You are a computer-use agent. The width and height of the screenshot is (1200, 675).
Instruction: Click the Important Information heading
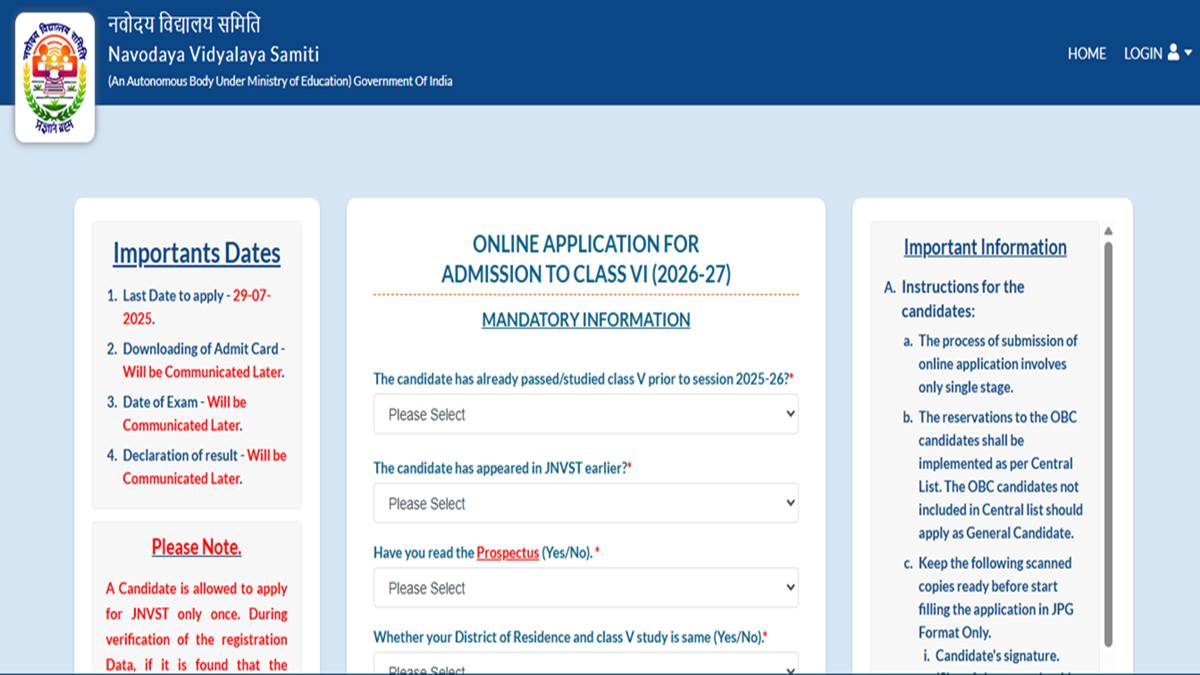point(985,247)
